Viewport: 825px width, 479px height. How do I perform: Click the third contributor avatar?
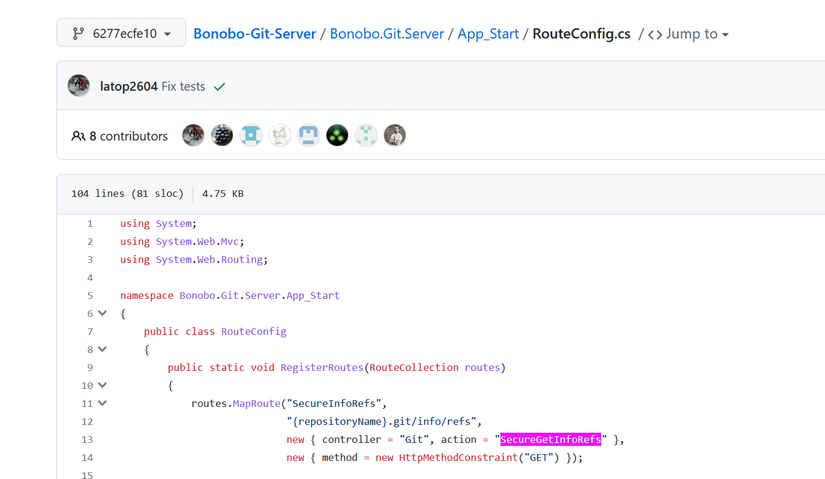coord(251,136)
